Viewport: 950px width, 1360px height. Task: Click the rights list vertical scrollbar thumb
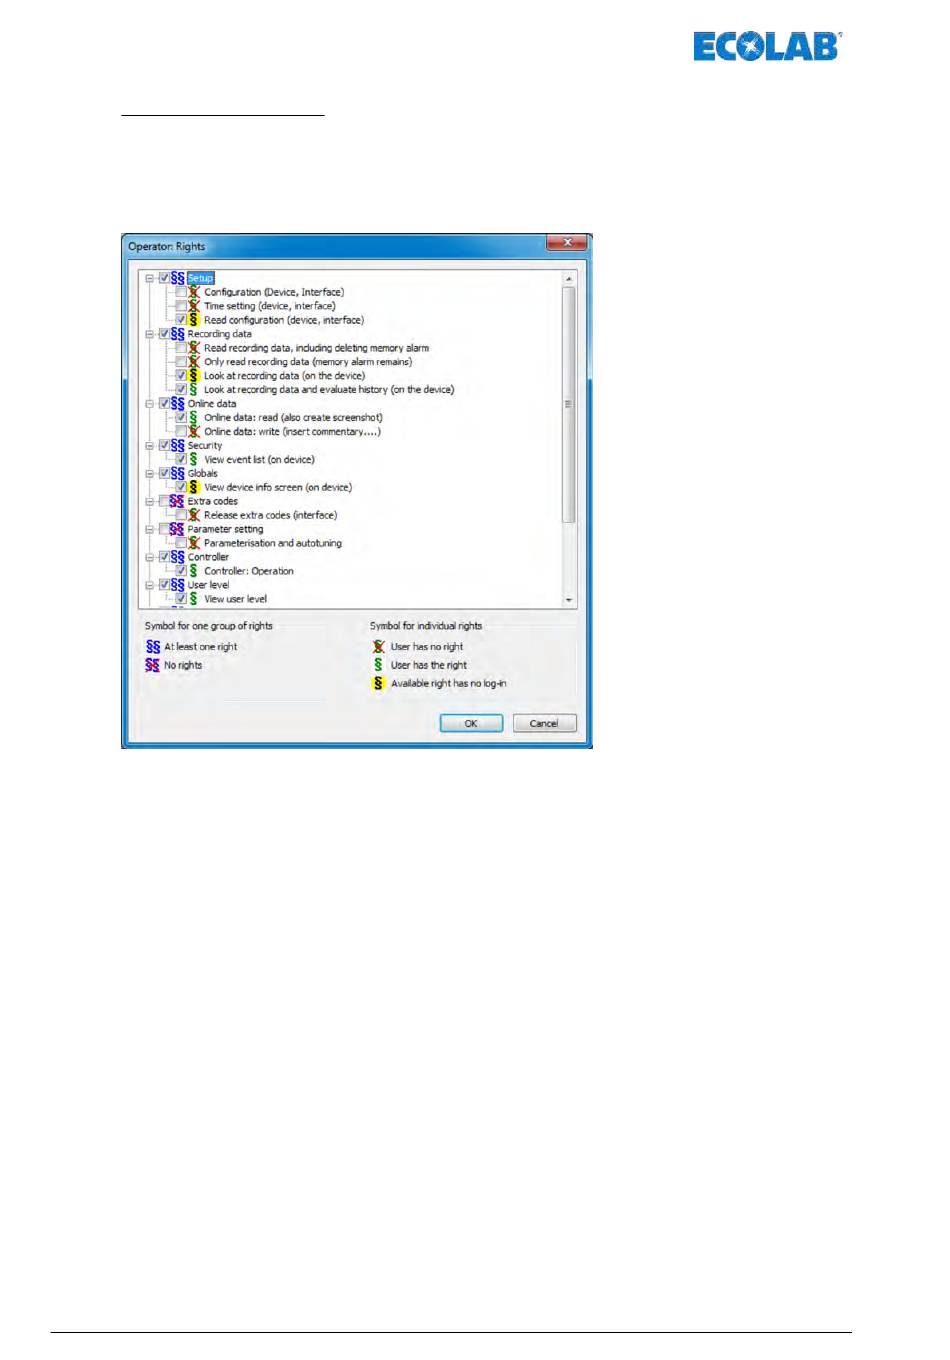pos(569,405)
